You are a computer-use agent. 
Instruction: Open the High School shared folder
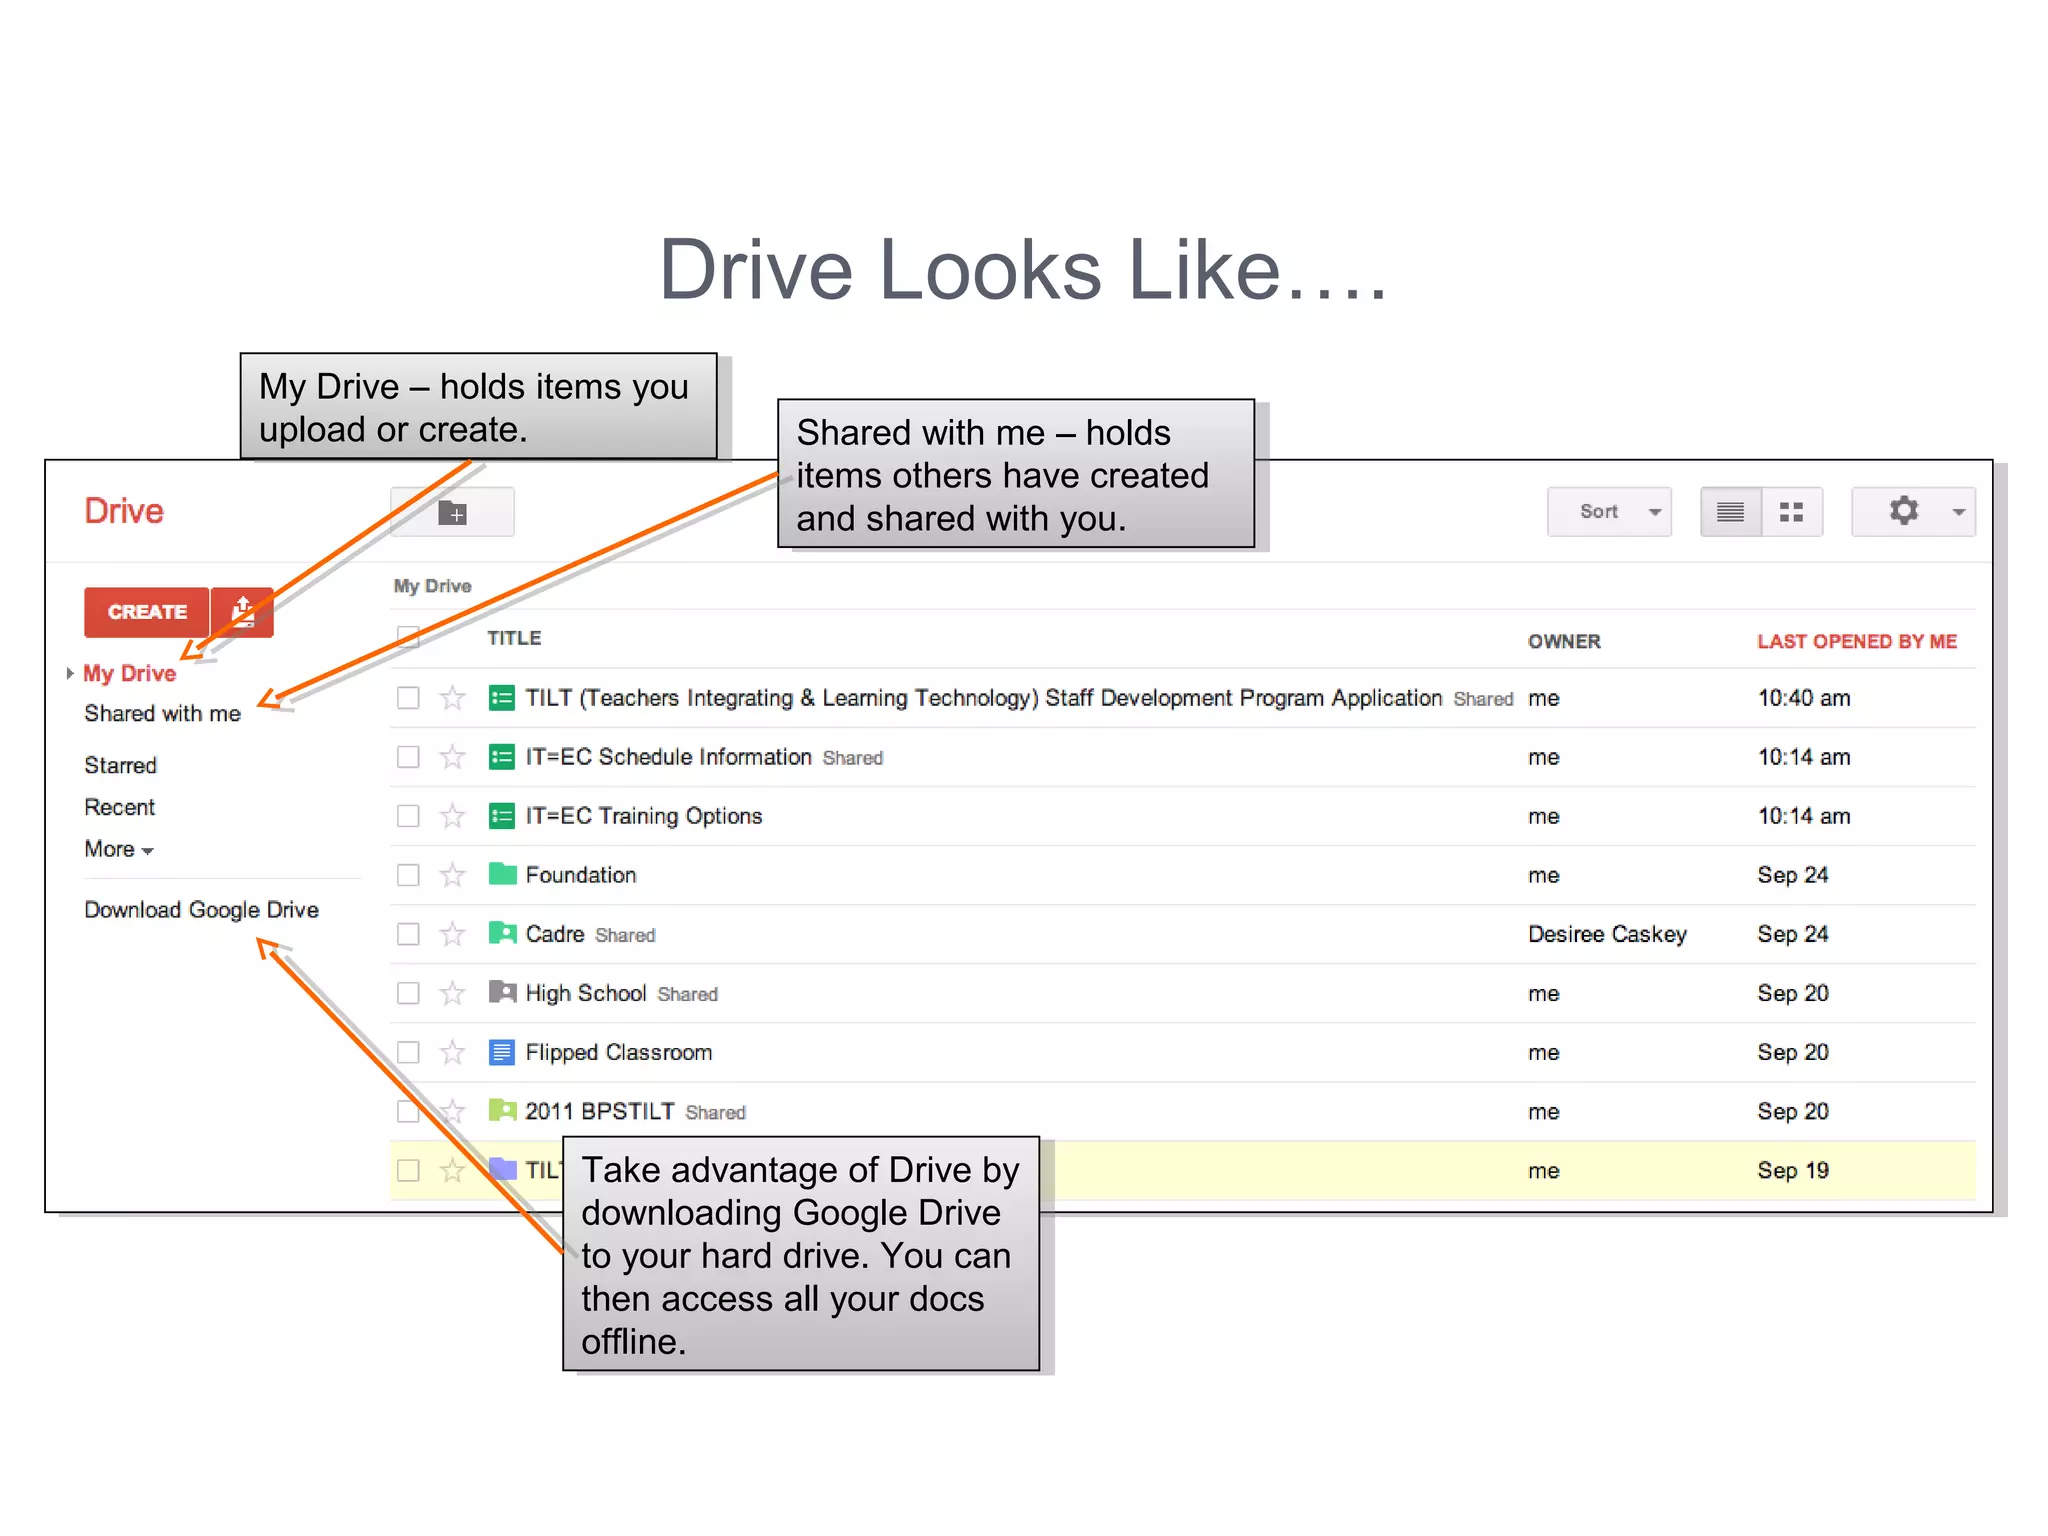tap(585, 993)
